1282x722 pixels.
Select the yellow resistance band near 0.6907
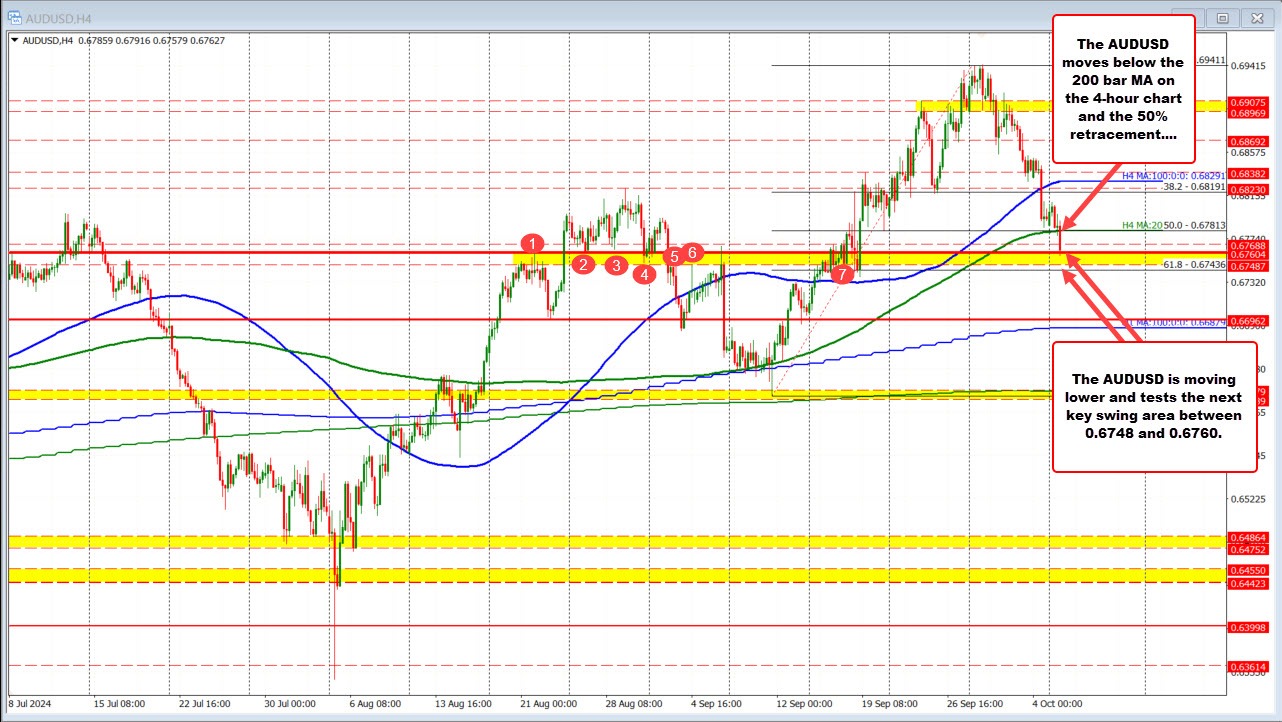(x=960, y=104)
